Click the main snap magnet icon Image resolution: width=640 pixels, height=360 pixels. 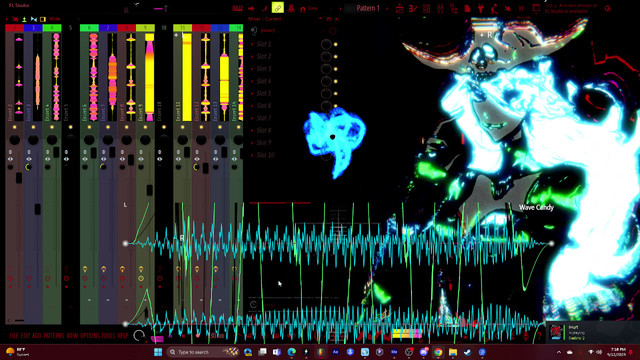303,9
